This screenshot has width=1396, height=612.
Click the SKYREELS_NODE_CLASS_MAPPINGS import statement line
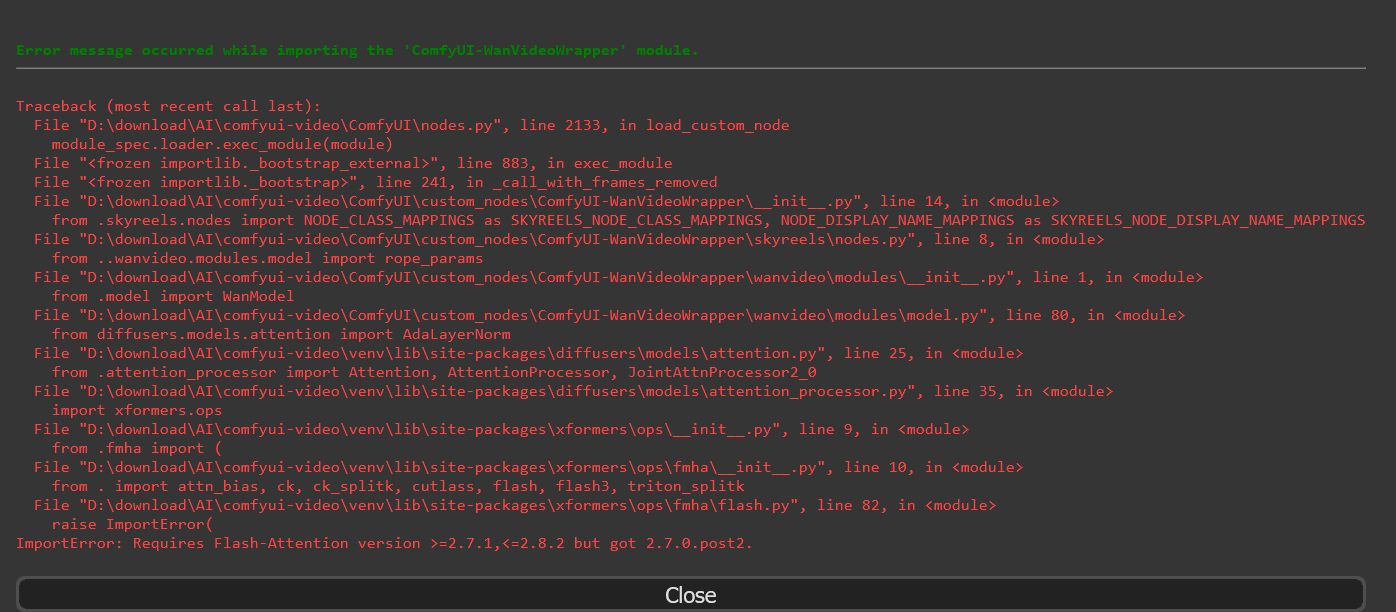coord(708,220)
